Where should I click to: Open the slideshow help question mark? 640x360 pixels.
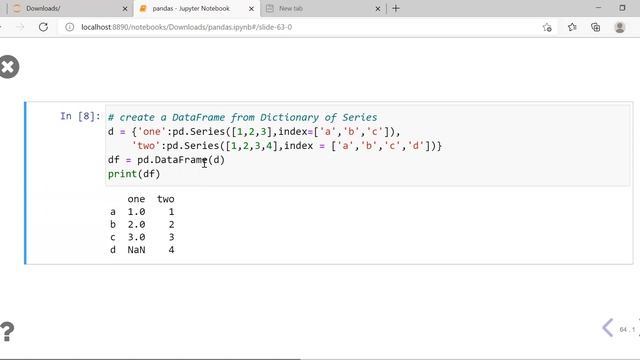(7, 331)
